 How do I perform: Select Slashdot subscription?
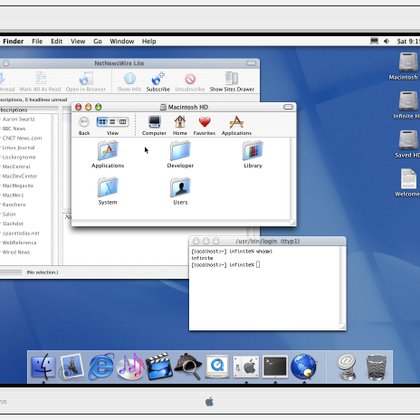[x=13, y=224]
